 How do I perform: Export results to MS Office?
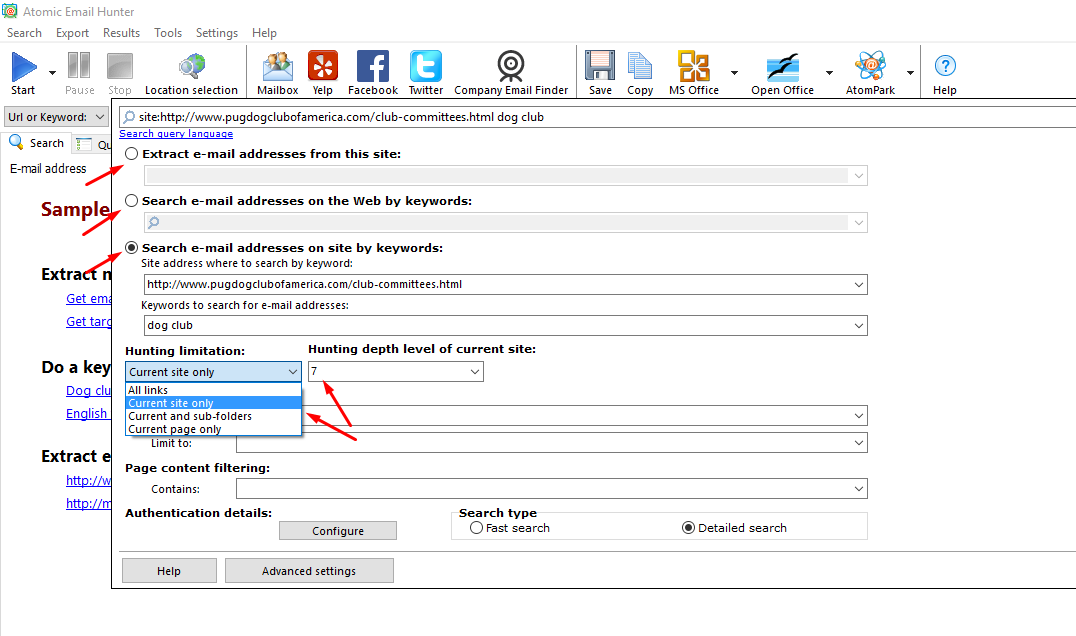694,66
